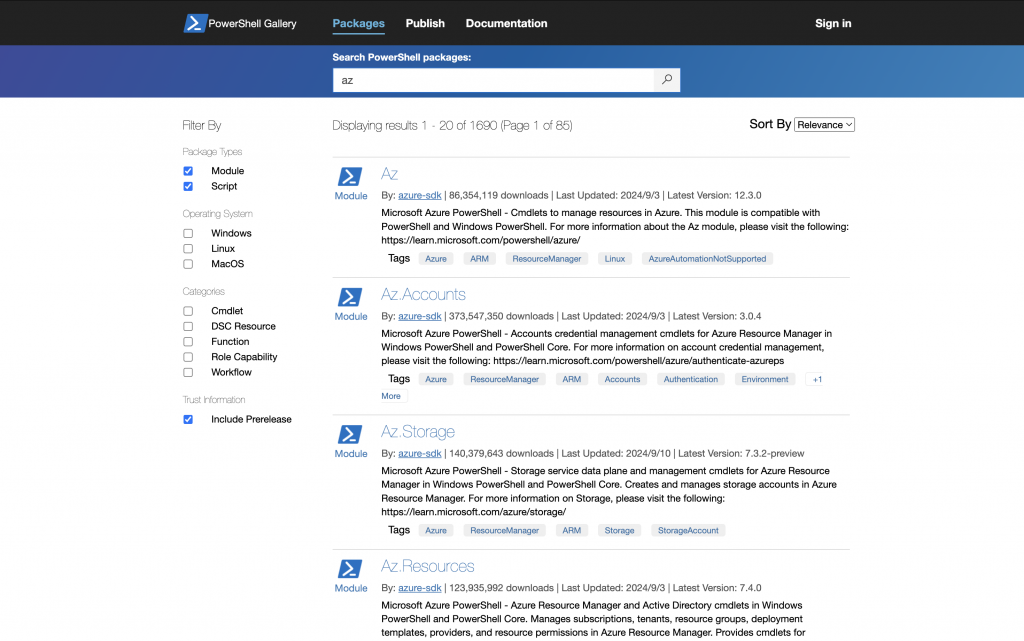This screenshot has height=641, width=1024.
Task: Click the Az.Accounts package module icon
Action: pyautogui.click(x=350, y=297)
